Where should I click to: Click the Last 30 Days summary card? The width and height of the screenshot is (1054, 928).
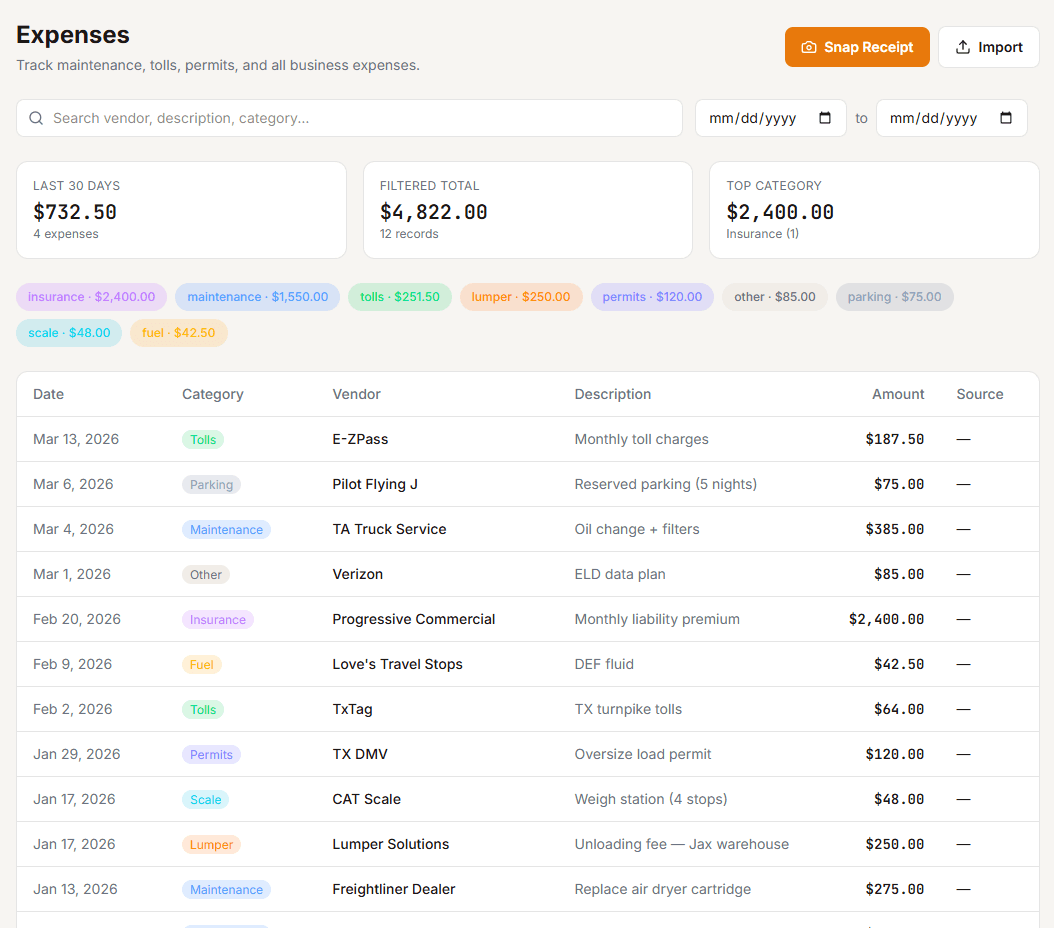click(181, 210)
